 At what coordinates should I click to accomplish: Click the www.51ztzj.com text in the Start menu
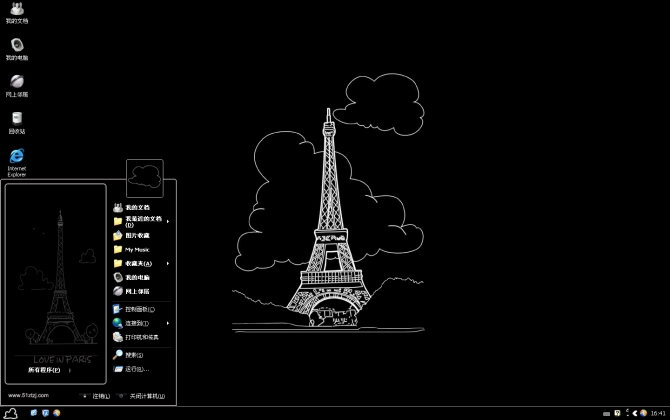[28, 395]
